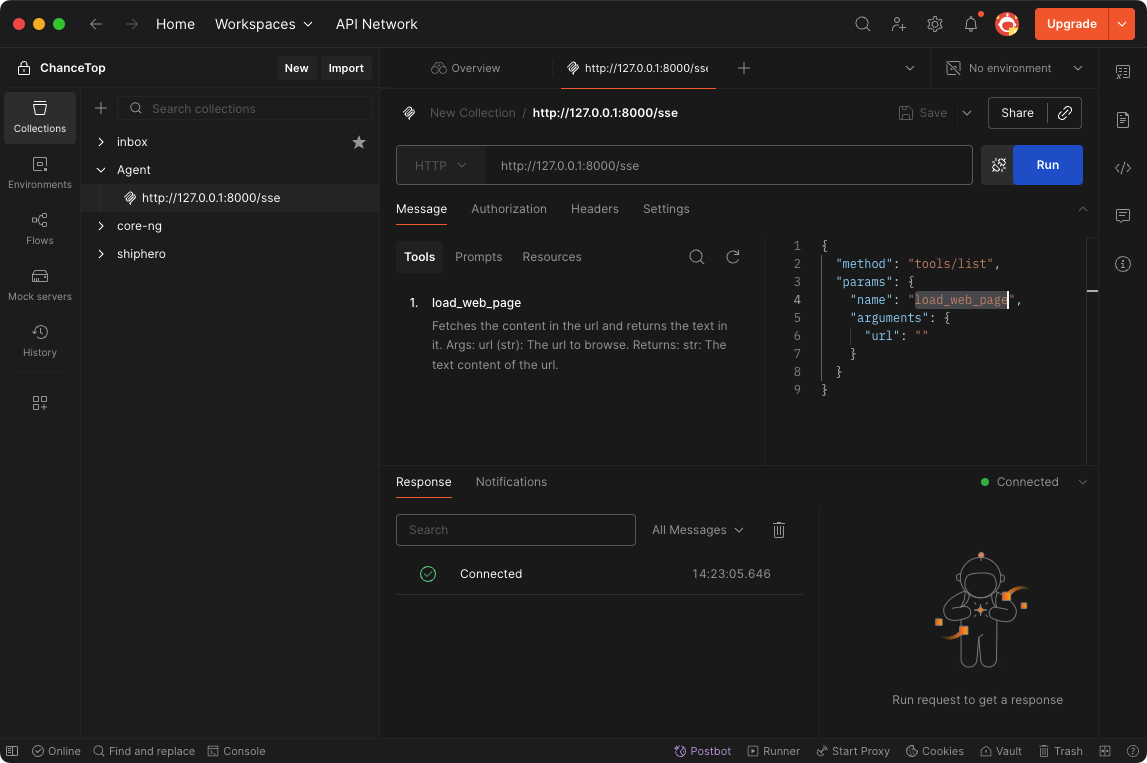Open the Workspaces menu

pyautogui.click(x=264, y=24)
